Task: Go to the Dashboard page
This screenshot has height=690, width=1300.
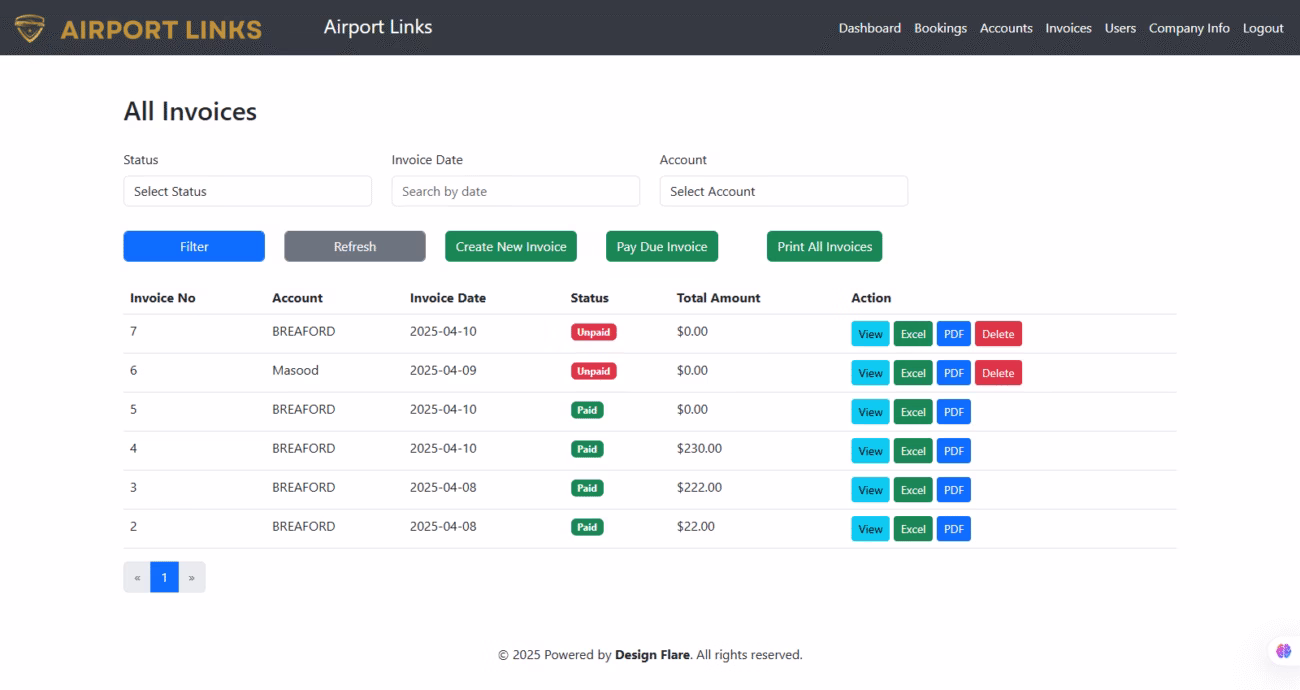Action: point(869,28)
